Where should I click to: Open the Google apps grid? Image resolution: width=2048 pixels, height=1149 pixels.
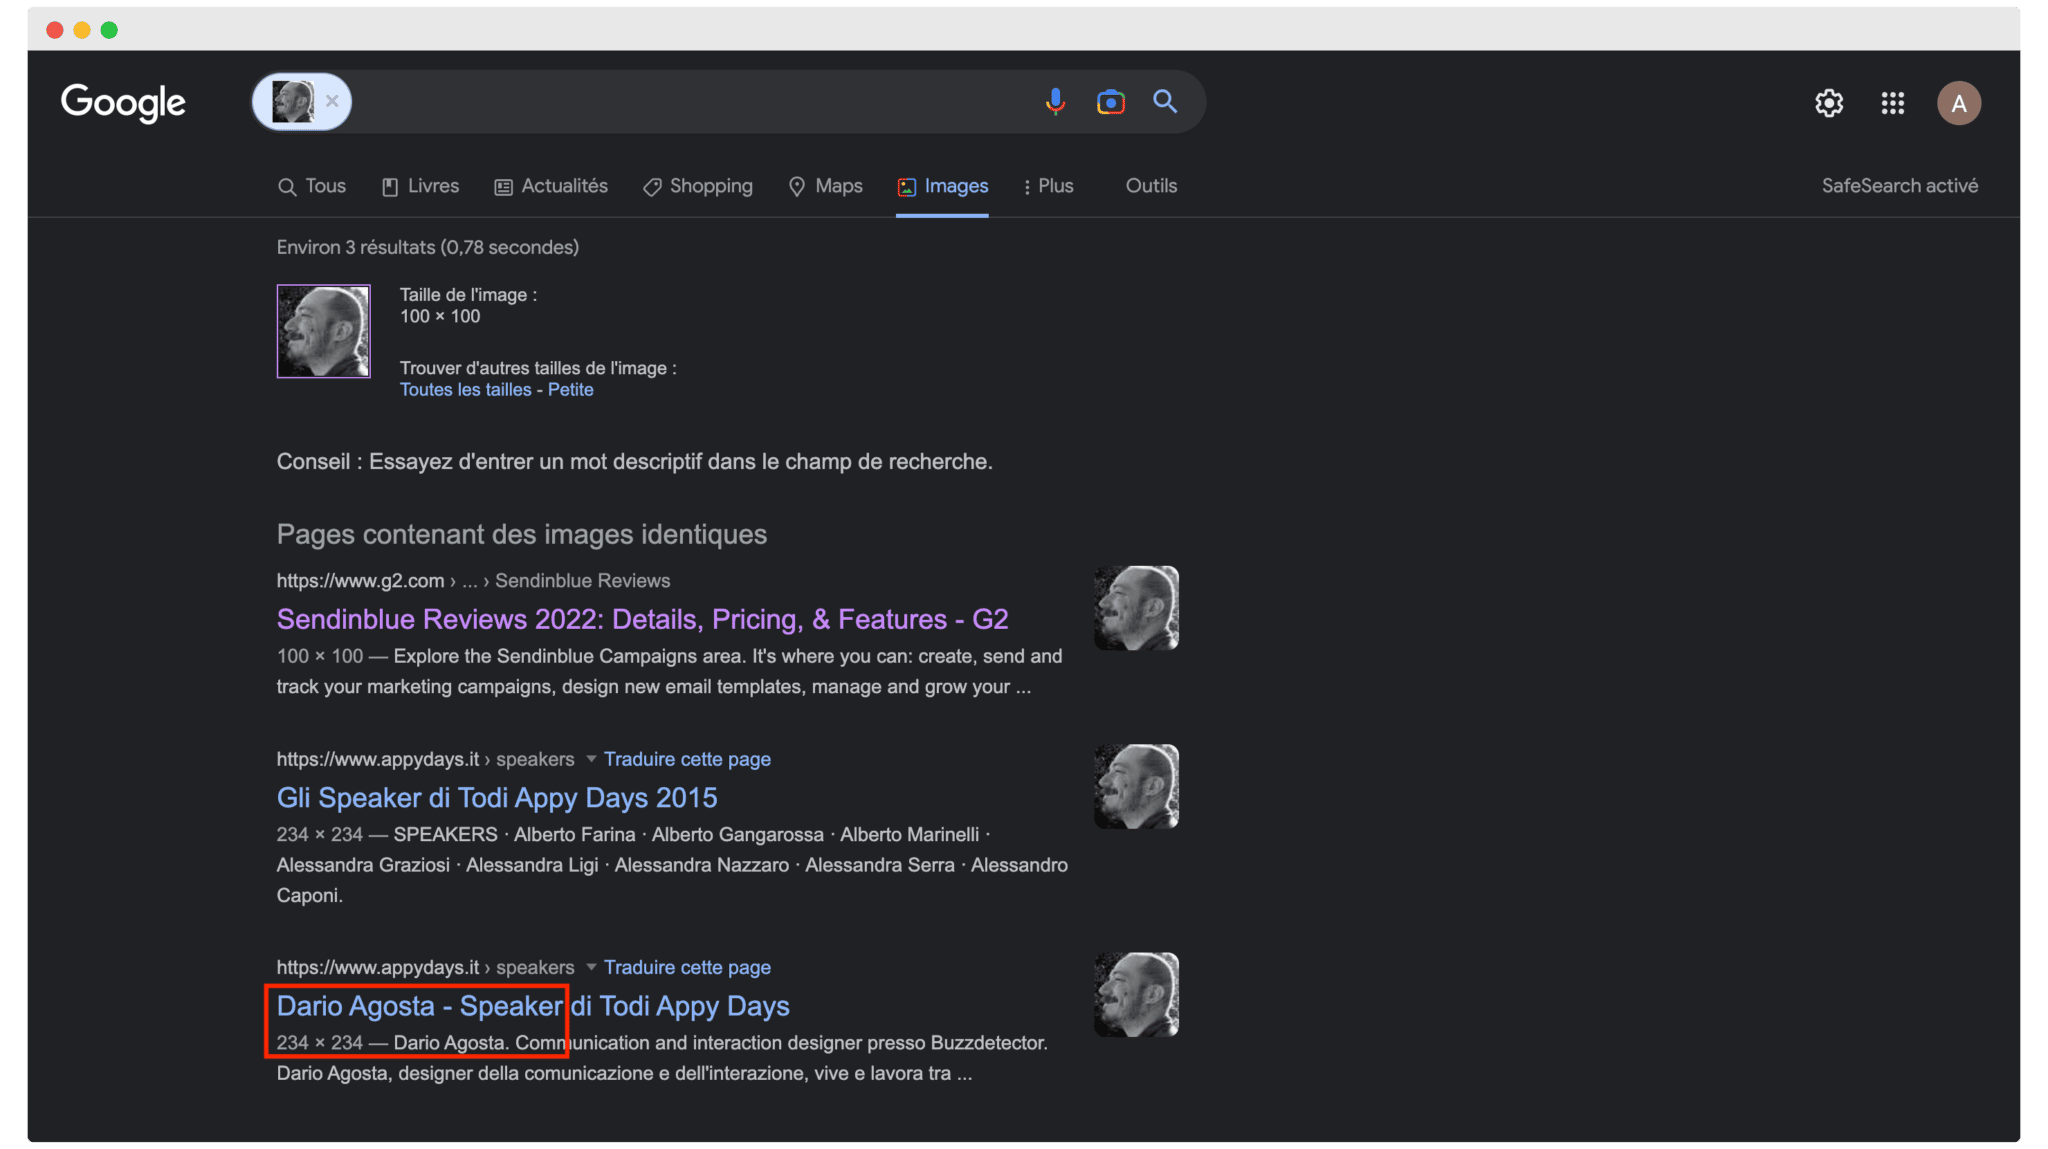coord(1892,103)
